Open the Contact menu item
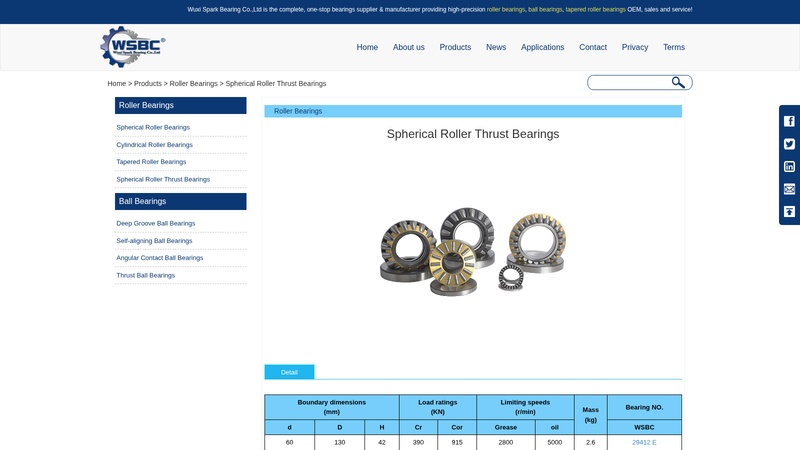800x450 pixels. [593, 47]
